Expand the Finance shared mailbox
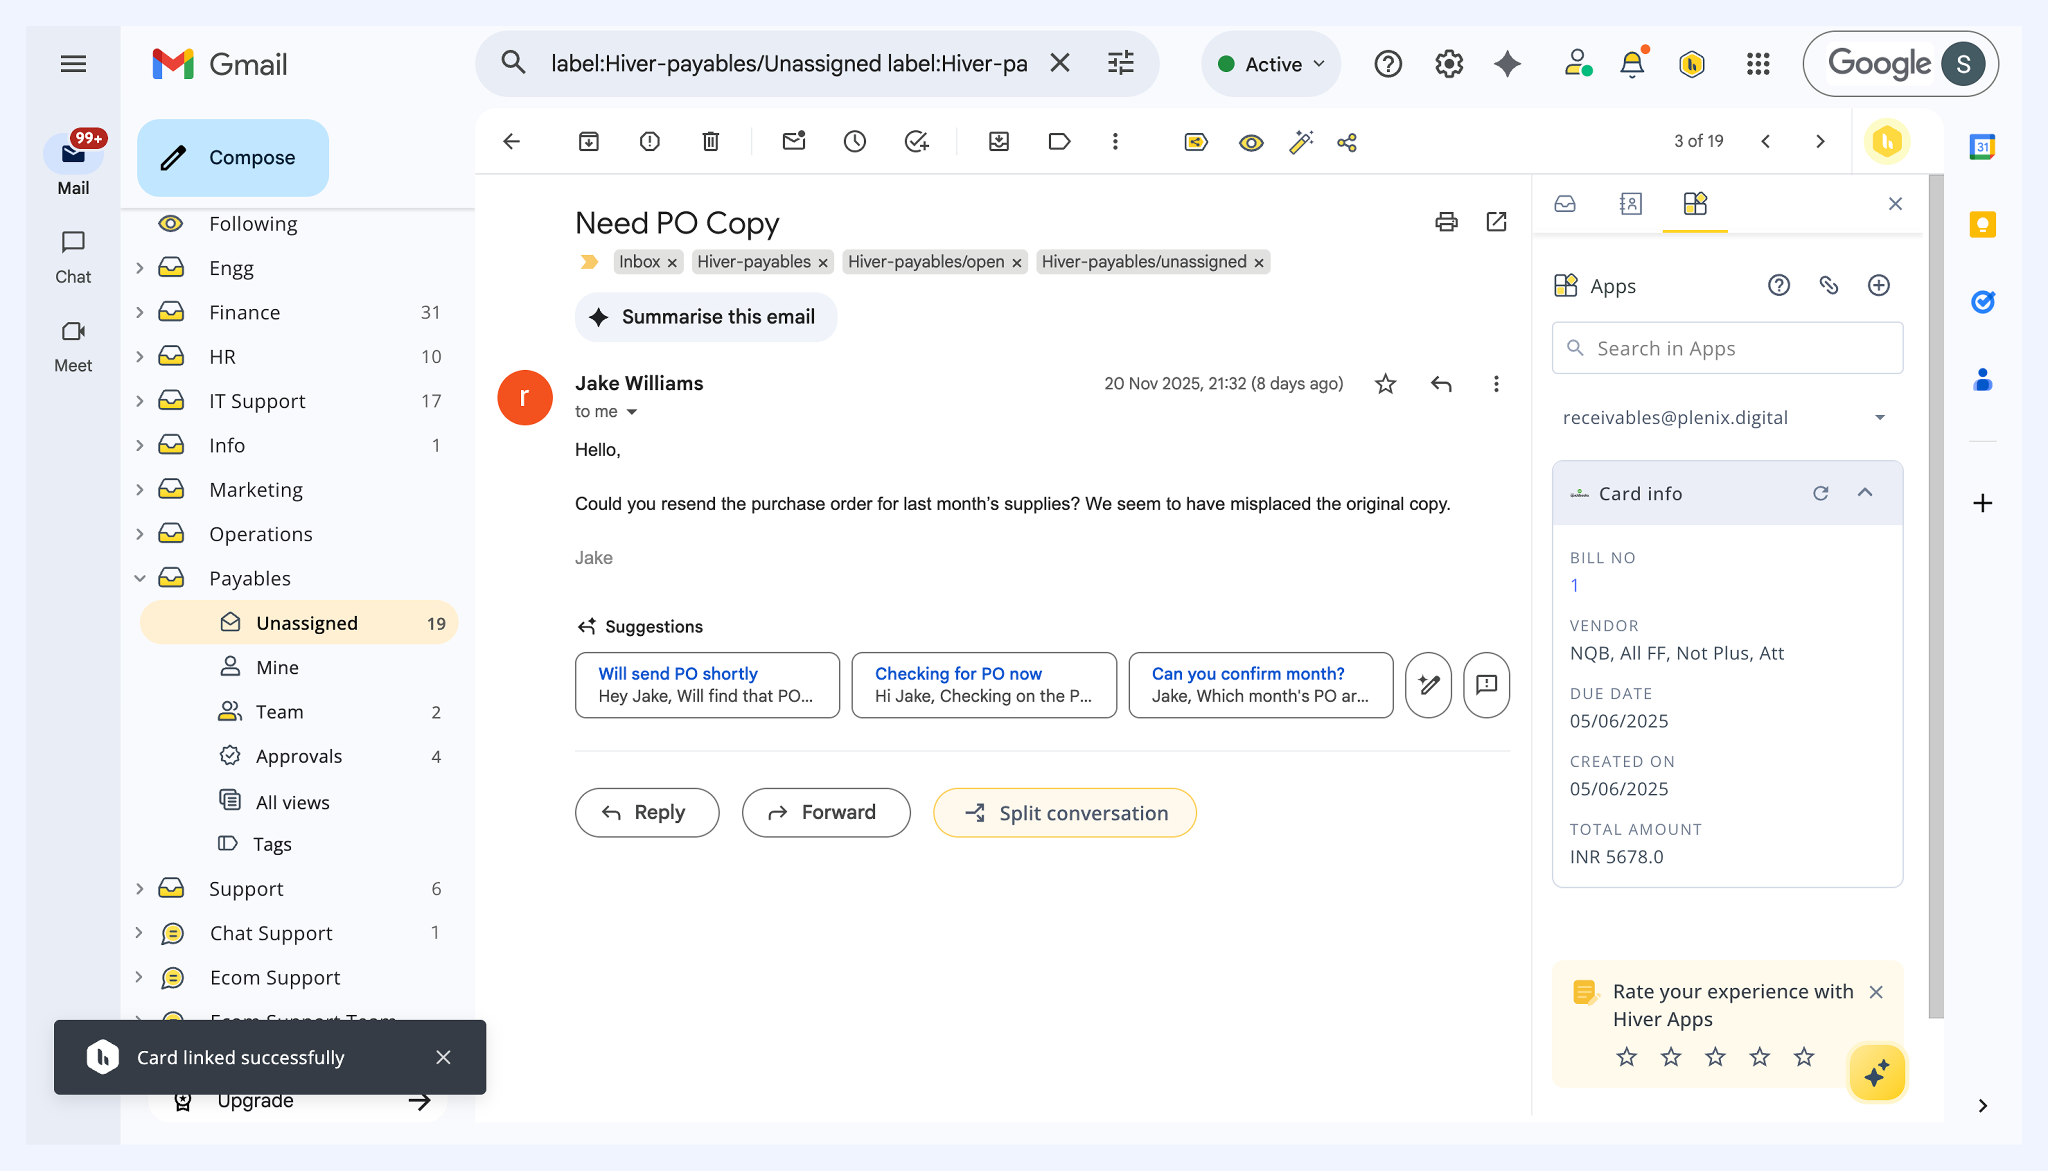 tap(140, 312)
